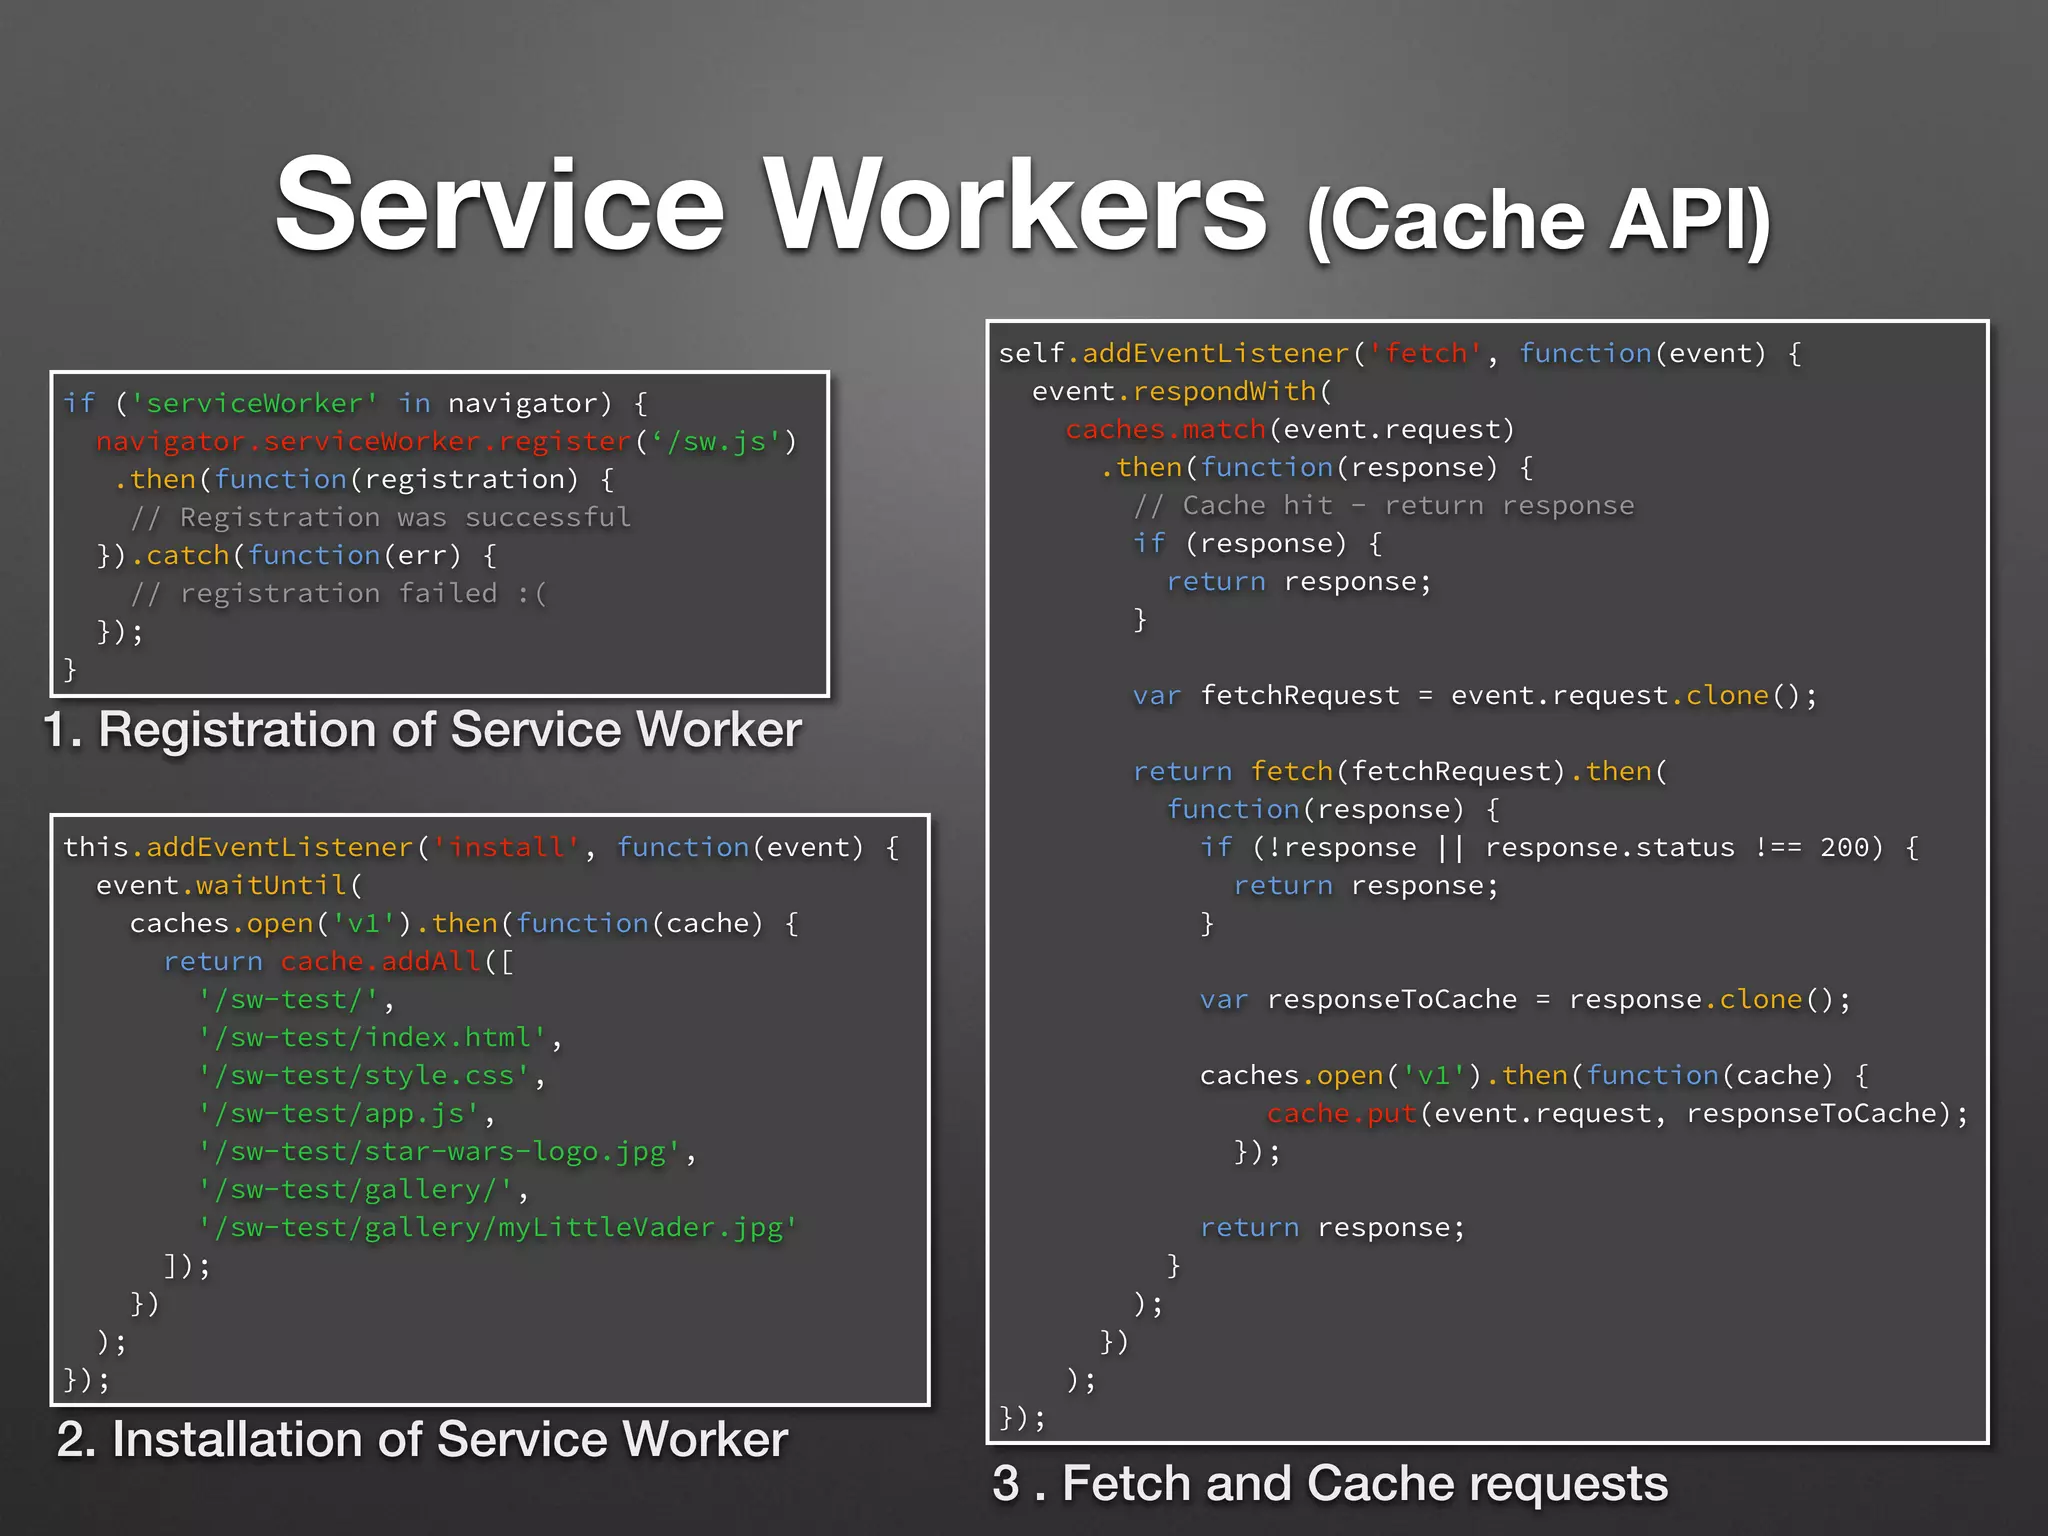Click the 'event.waitUntil(' line

(x=230, y=885)
